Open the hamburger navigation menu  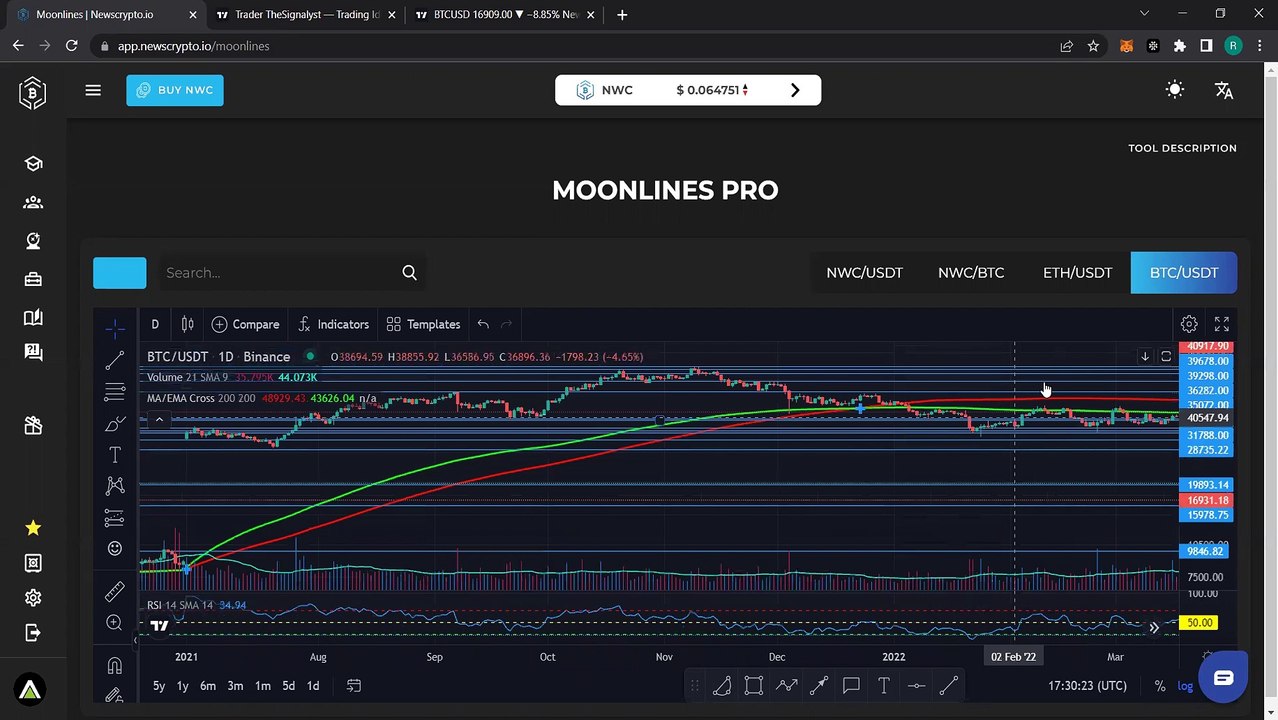93,90
